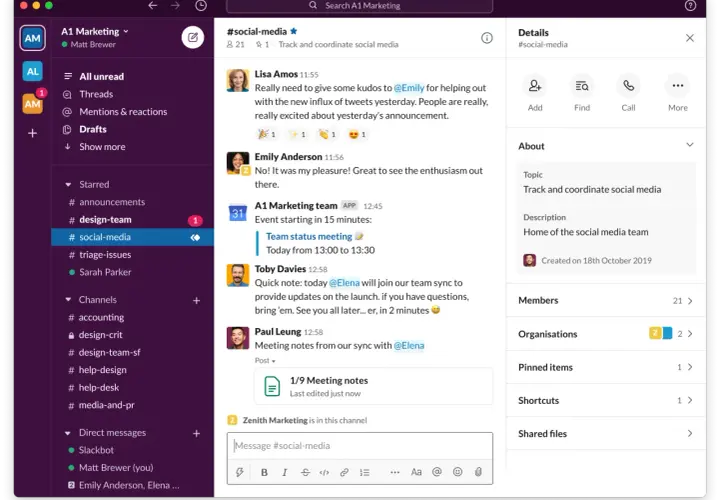Open A1 Marketing workspace dropdown

[95, 32]
